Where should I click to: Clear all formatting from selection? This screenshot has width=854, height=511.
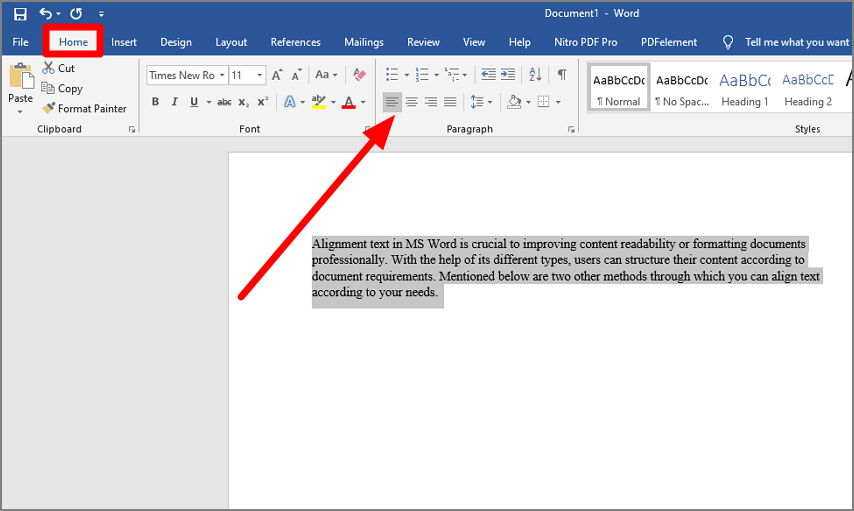coord(359,75)
